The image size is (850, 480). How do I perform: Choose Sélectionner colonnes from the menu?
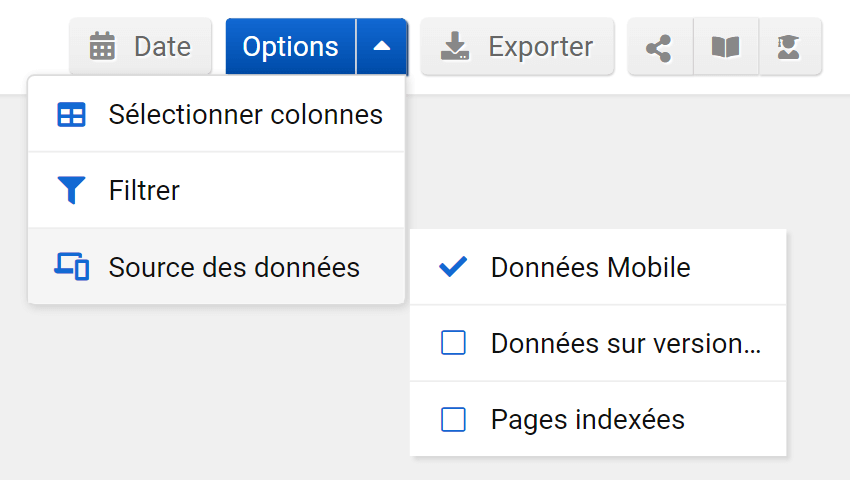pyautogui.click(x=216, y=114)
